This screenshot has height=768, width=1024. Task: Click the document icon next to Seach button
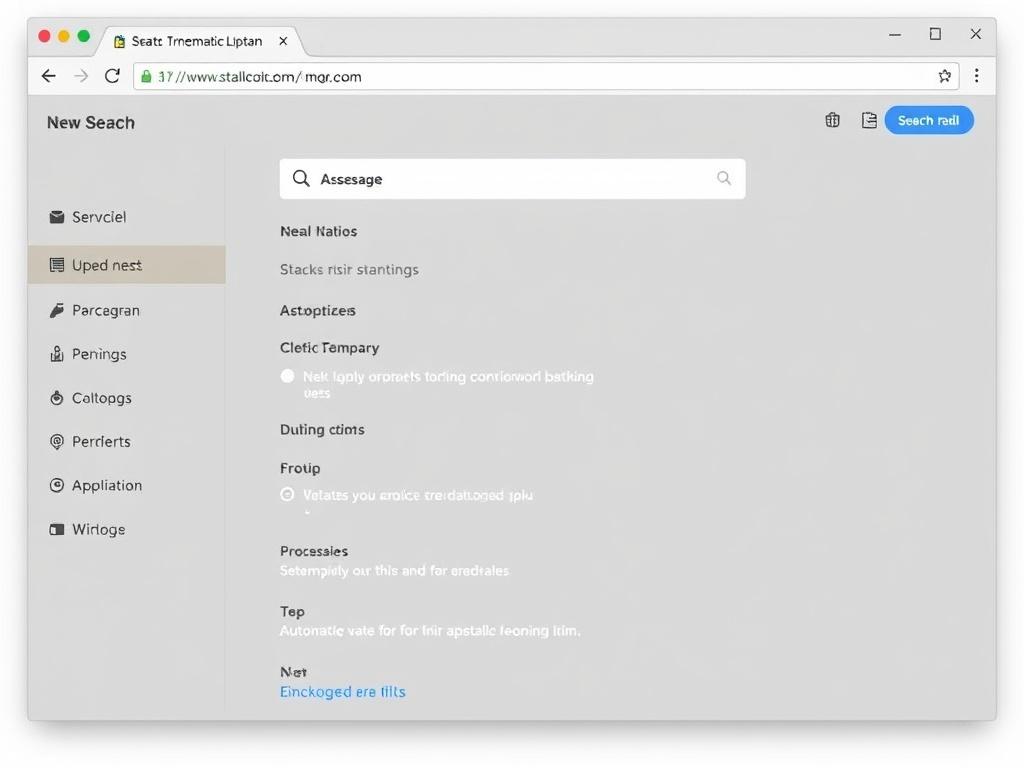(x=869, y=120)
